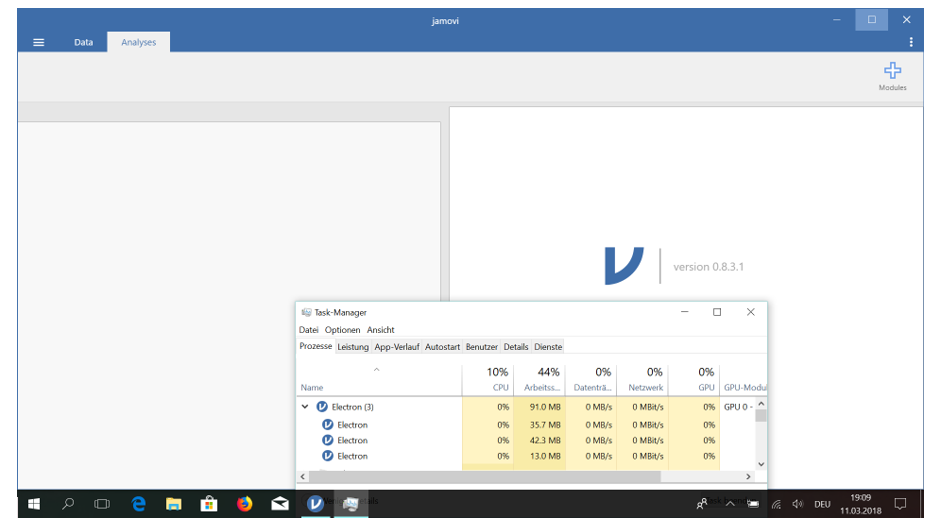Click the process list scroll-down arrow
The height and width of the screenshot is (523, 929).
761,465
